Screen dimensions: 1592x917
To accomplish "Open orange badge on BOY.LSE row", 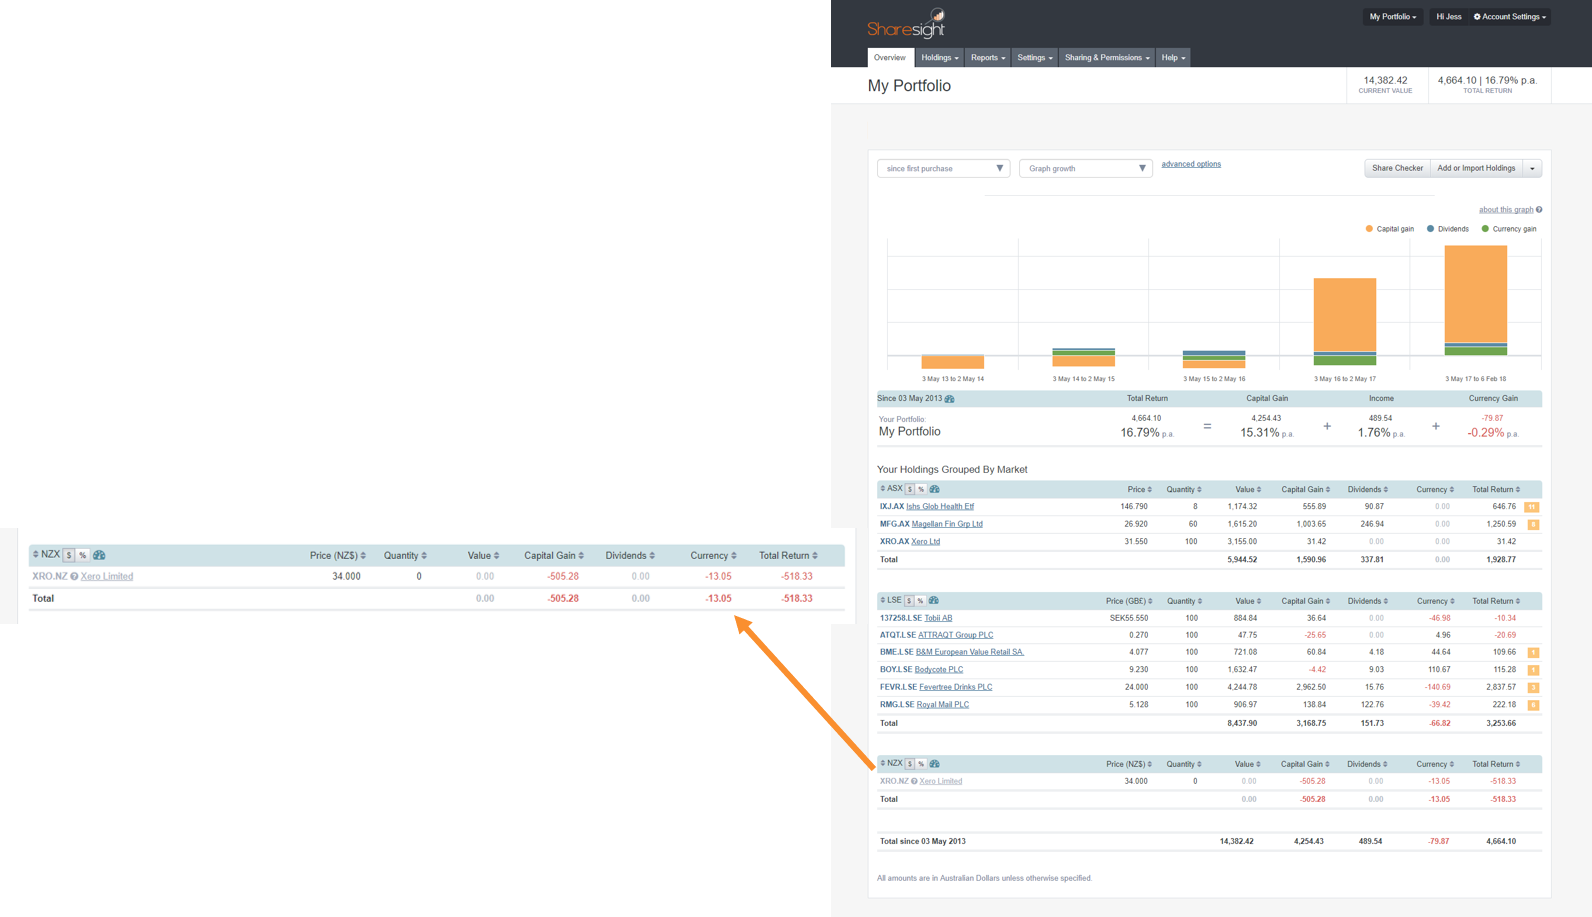I will [1533, 670].
